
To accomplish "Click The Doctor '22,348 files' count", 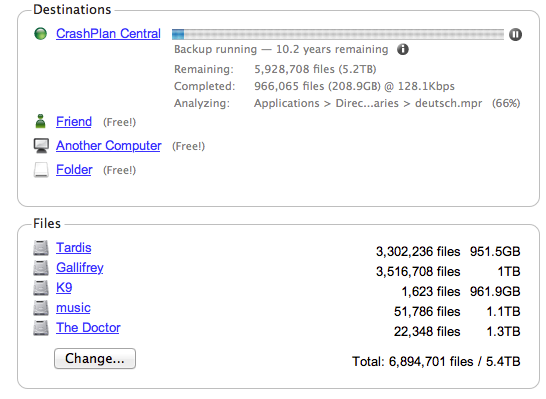I will point(427,331).
